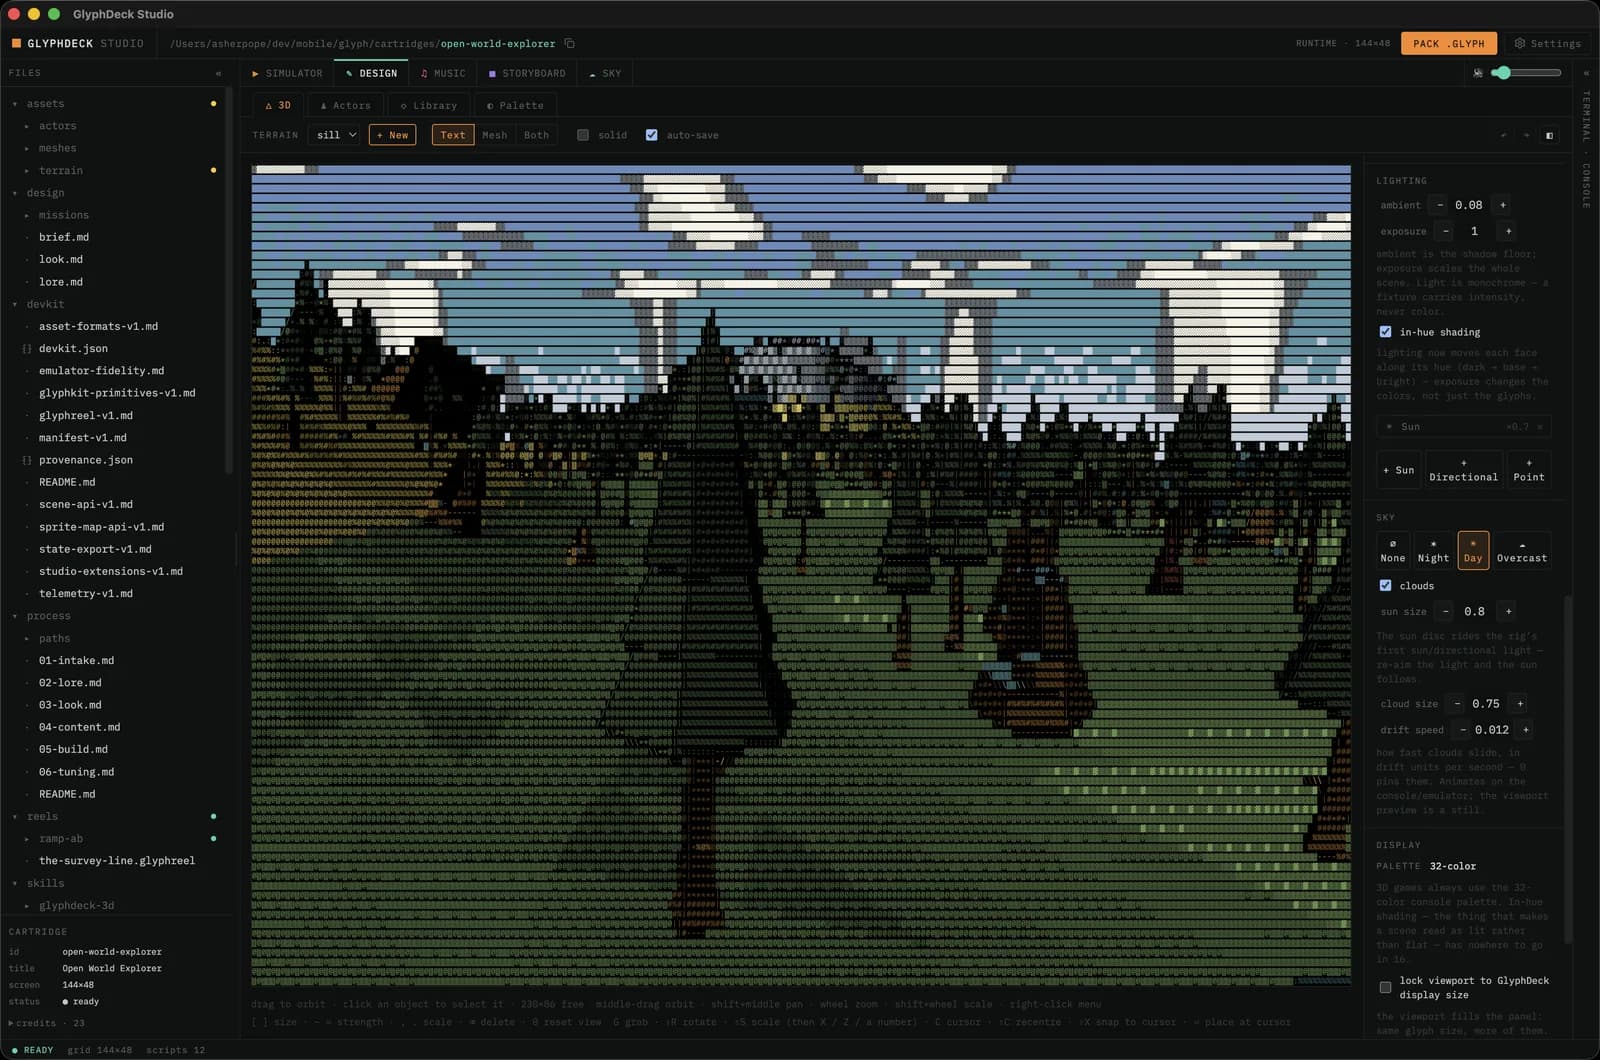The image size is (1600, 1060).
Task: Click the GlyphDeck orange logo square
Action: [16, 44]
